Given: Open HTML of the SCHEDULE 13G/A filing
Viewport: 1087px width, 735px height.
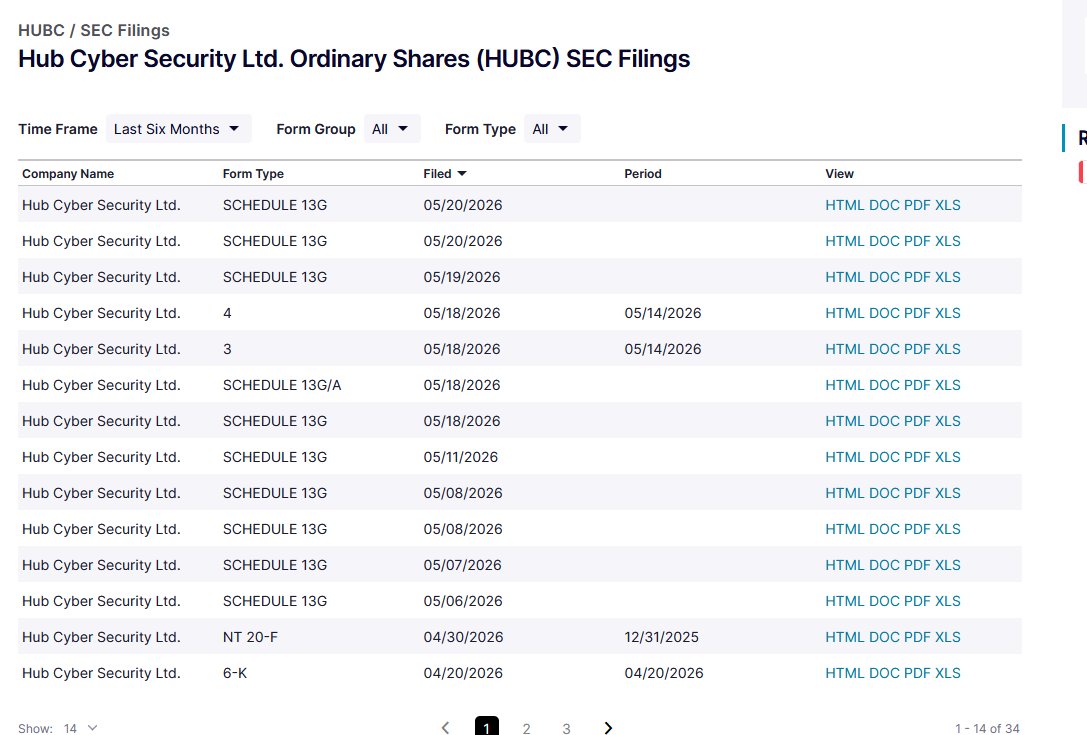Looking at the screenshot, I should [x=844, y=385].
